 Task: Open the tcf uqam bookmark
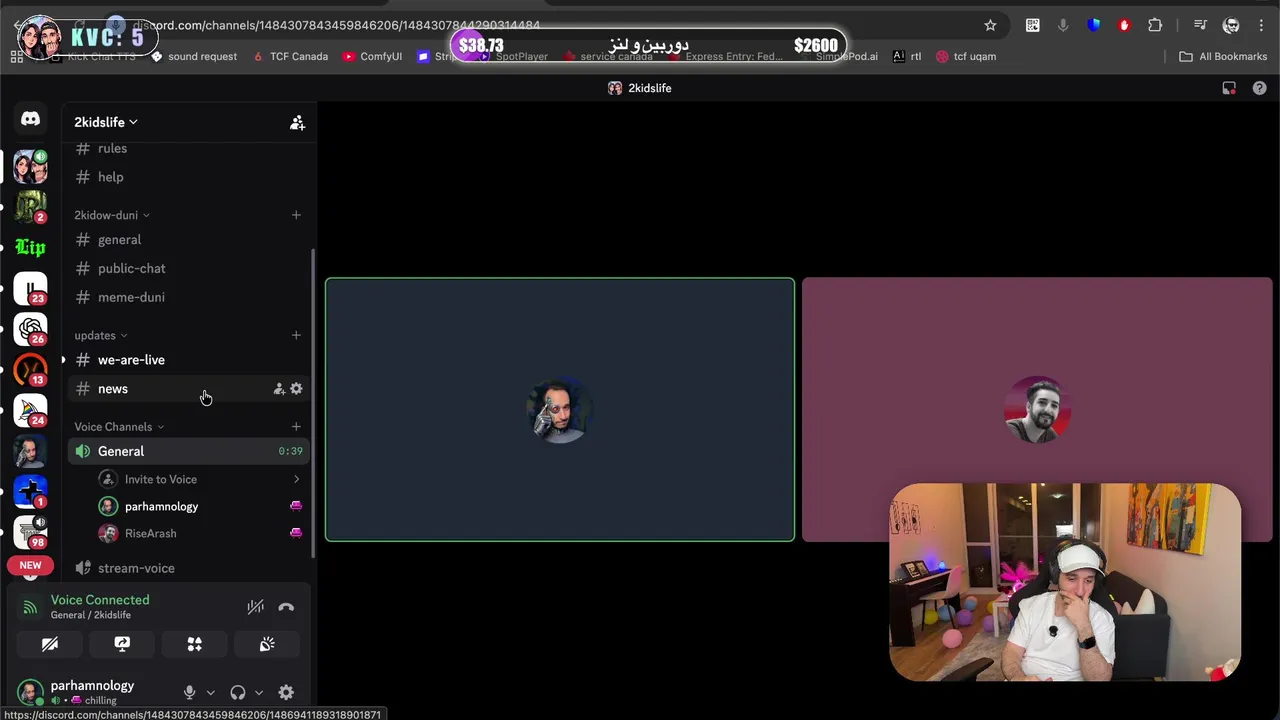[x=965, y=57]
